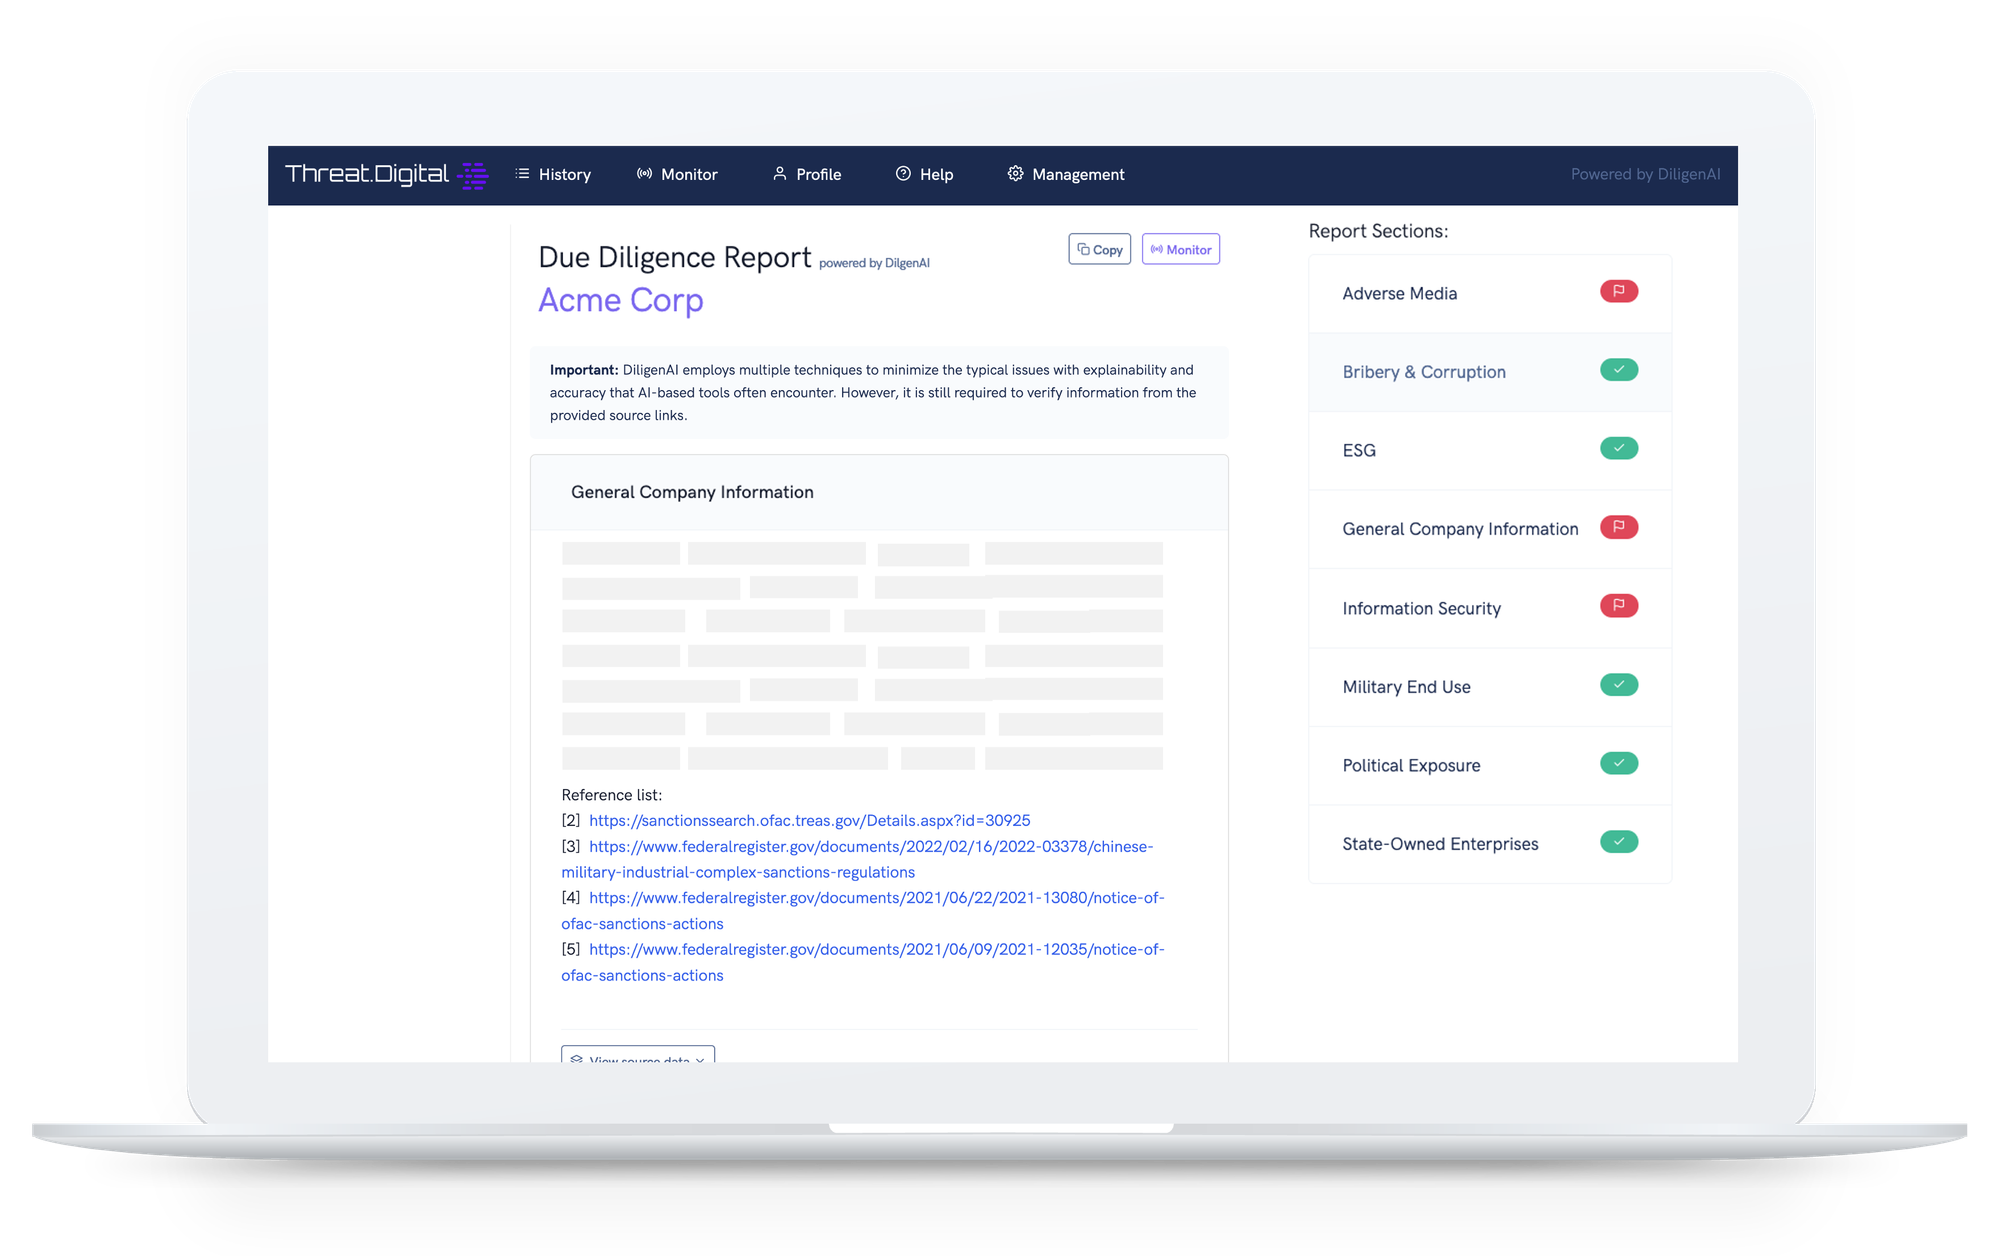Click the green check badge for State-Owned Enterprises
The image size is (2000, 1257).
click(1618, 842)
